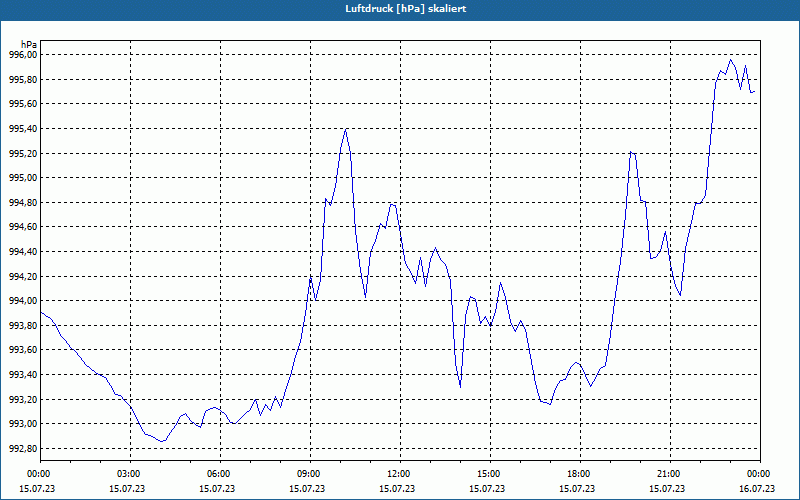Viewport: 800px width, 500px height.
Task: Click the 03:00 time axis label
Action: [x=131, y=474]
